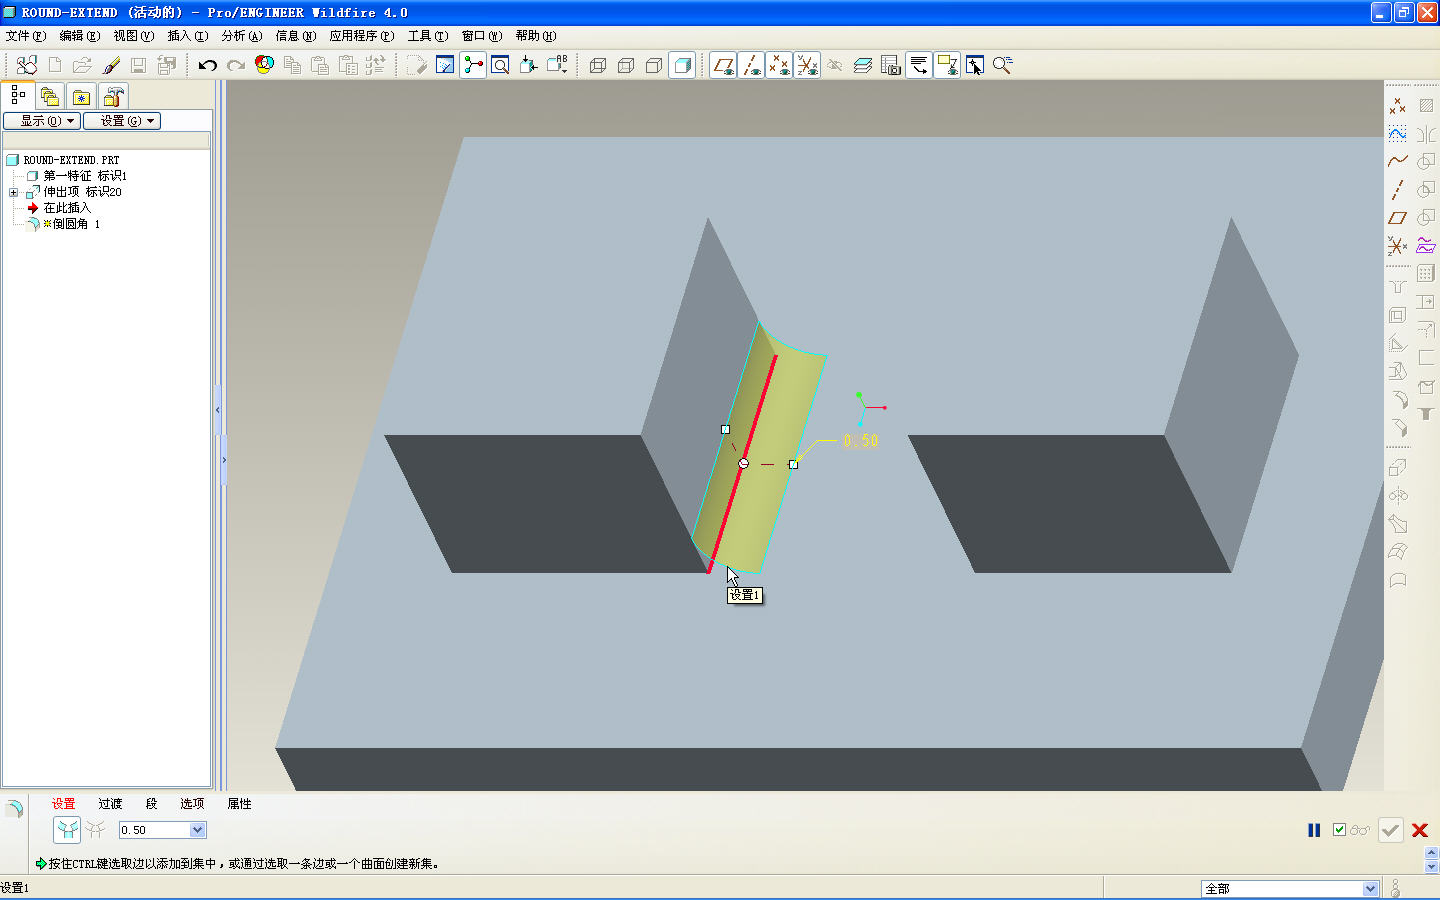Expand the 伸出项 标识20 tree node

pyautogui.click(x=14, y=192)
